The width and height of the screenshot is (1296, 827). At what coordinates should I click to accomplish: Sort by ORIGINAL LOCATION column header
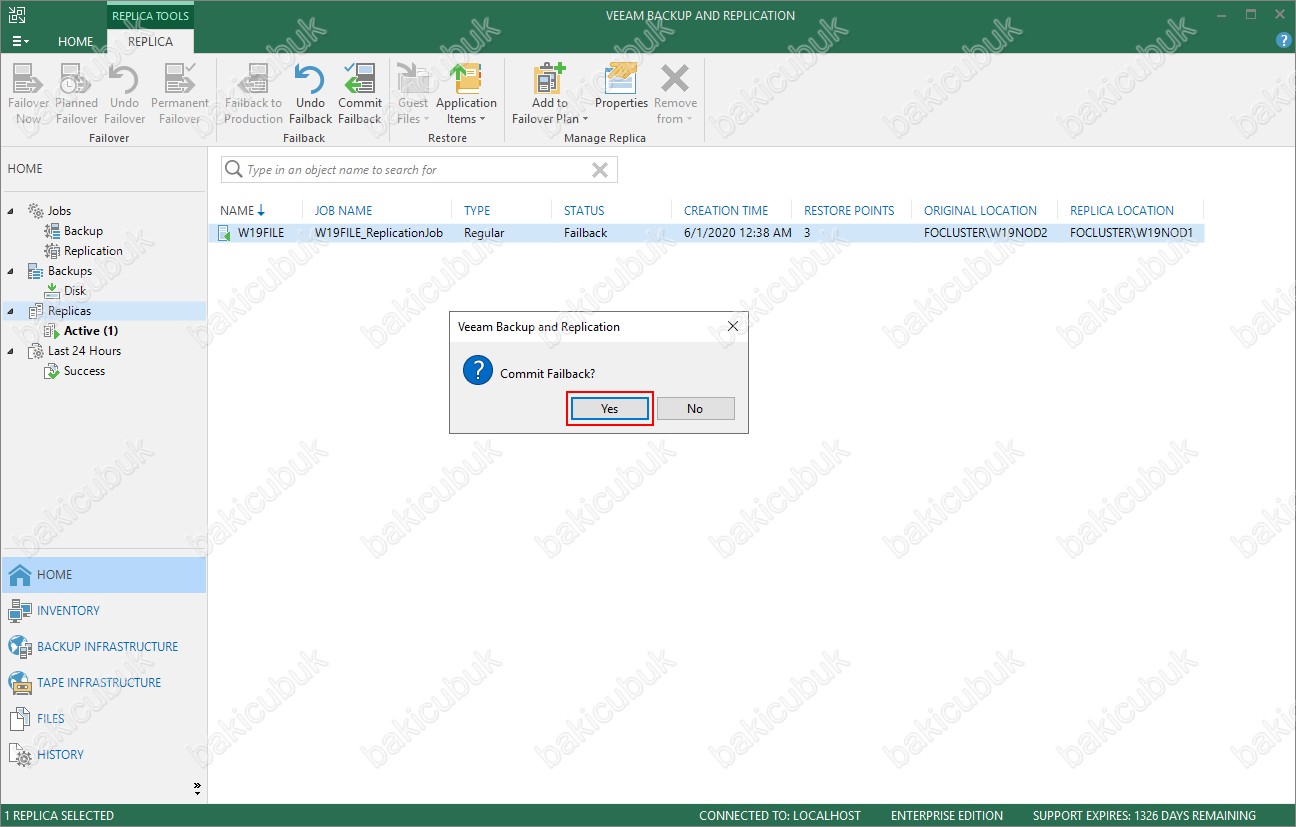coord(980,210)
